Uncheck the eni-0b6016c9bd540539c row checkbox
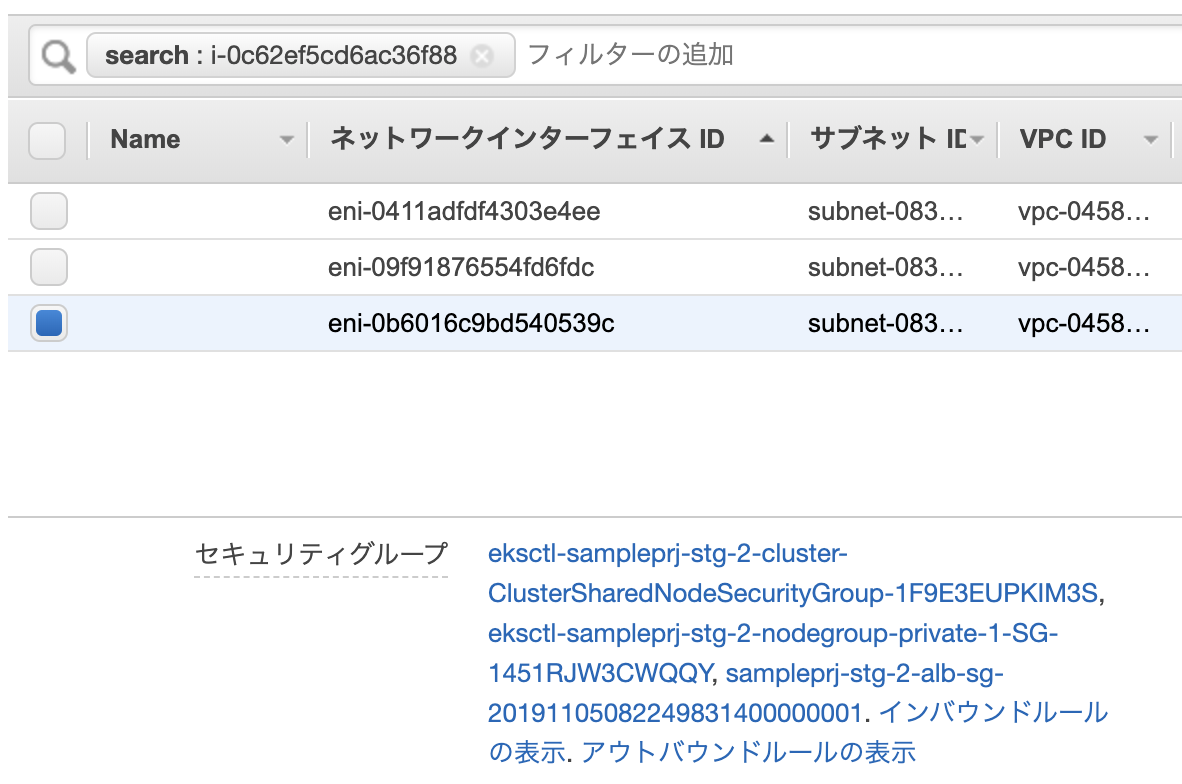This screenshot has height=784, width=1182. point(48,323)
